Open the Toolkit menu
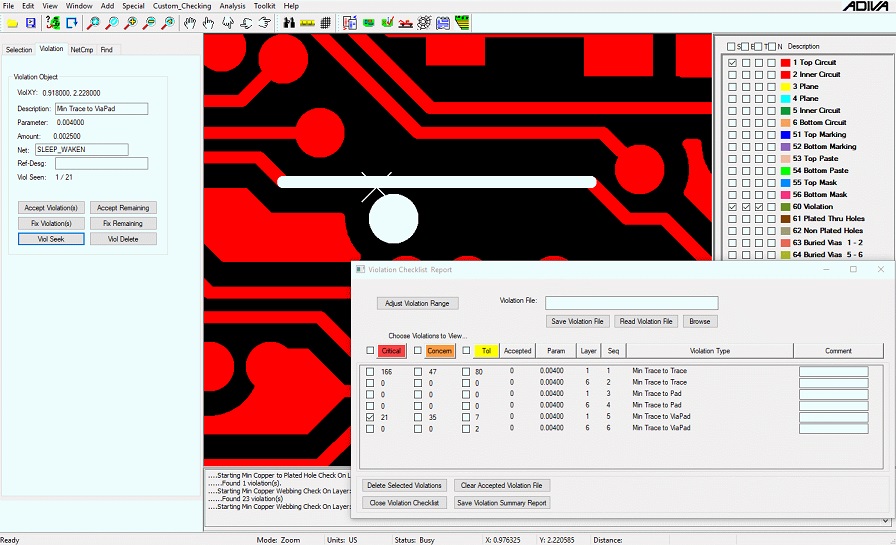 pos(265,6)
